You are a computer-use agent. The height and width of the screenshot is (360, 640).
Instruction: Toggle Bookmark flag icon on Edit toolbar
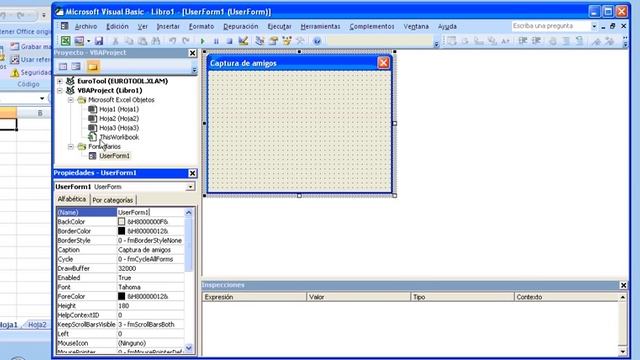coord(596,41)
